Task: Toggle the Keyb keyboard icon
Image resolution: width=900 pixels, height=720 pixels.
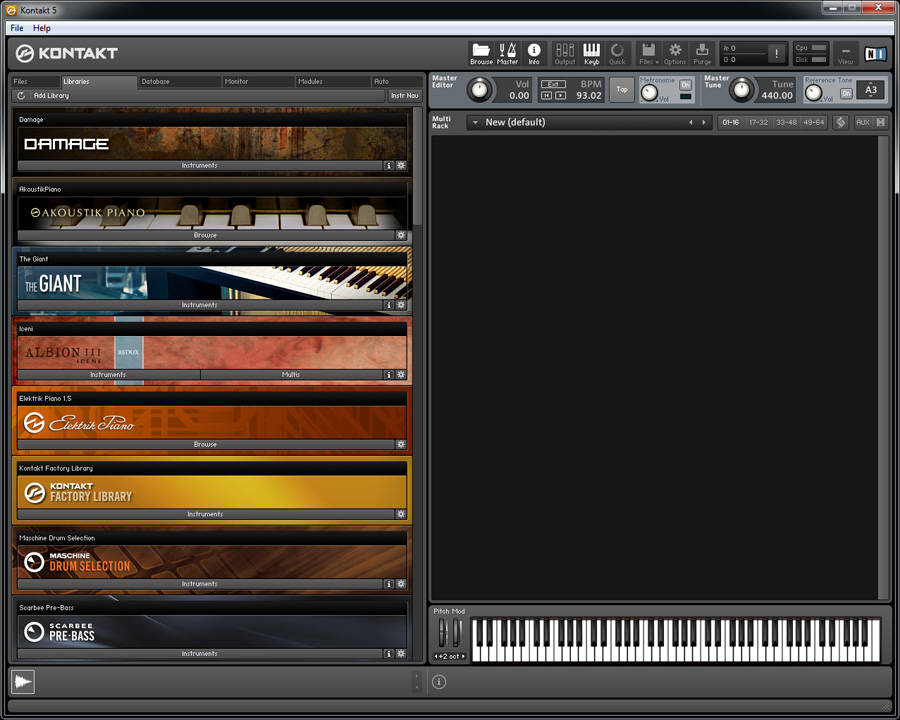Action: coord(592,52)
